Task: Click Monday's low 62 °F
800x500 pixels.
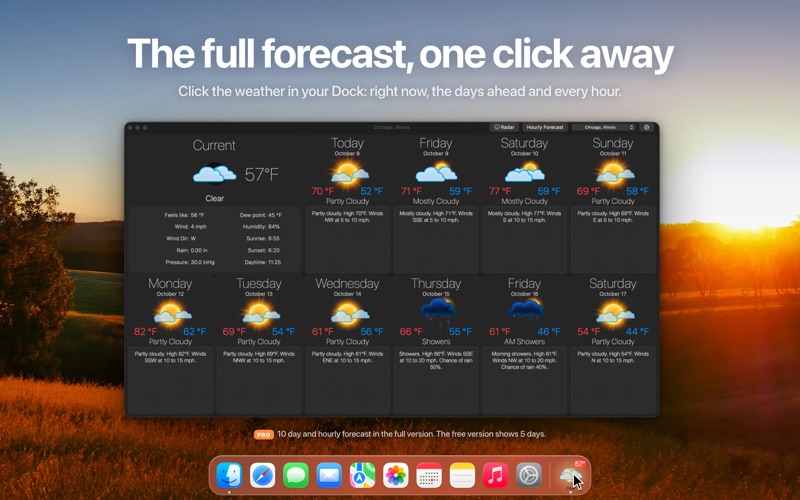Action: [x=194, y=332]
